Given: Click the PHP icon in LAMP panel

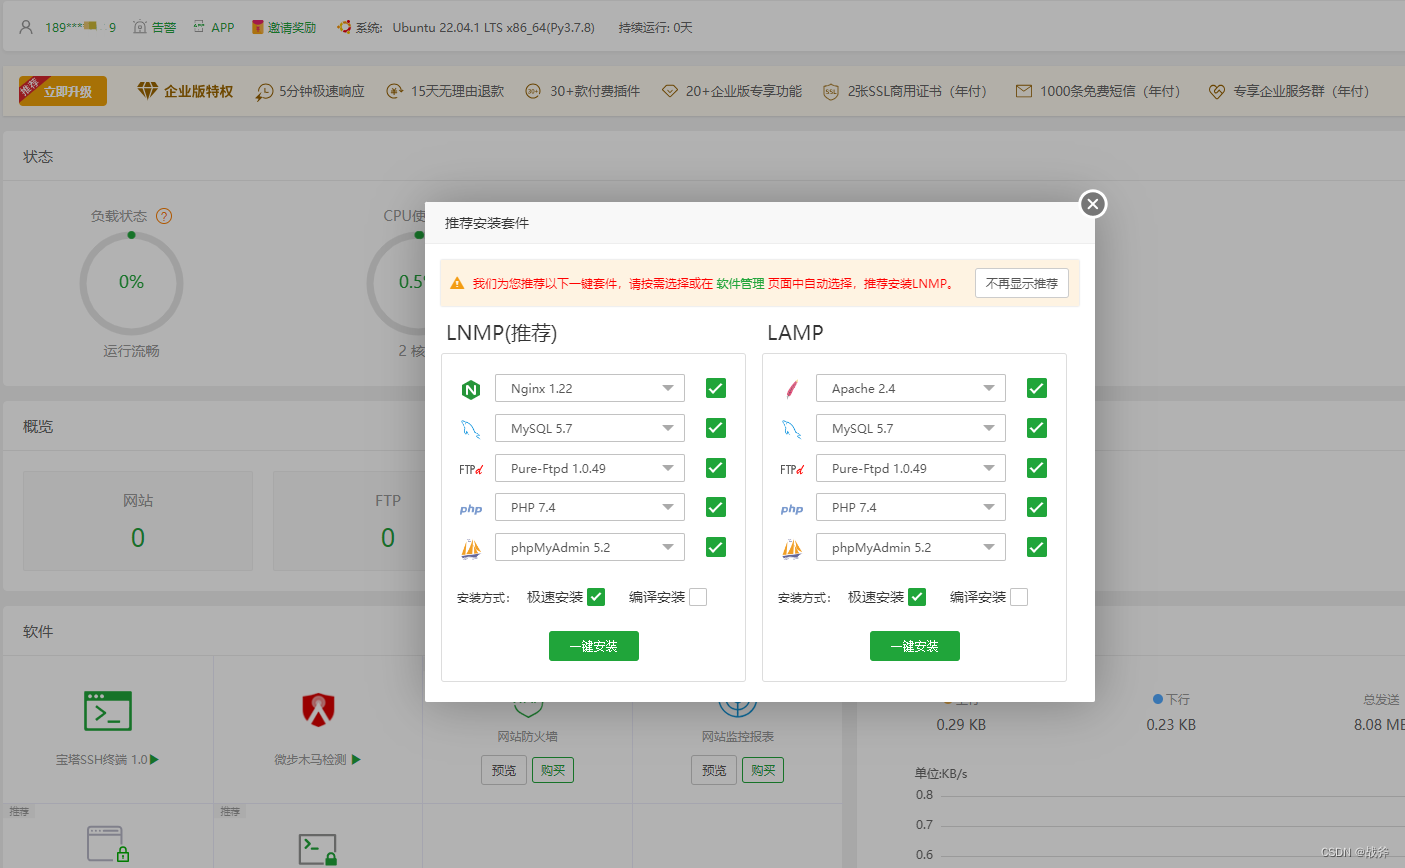Looking at the screenshot, I should pyautogui.click(x=792, y=509).
